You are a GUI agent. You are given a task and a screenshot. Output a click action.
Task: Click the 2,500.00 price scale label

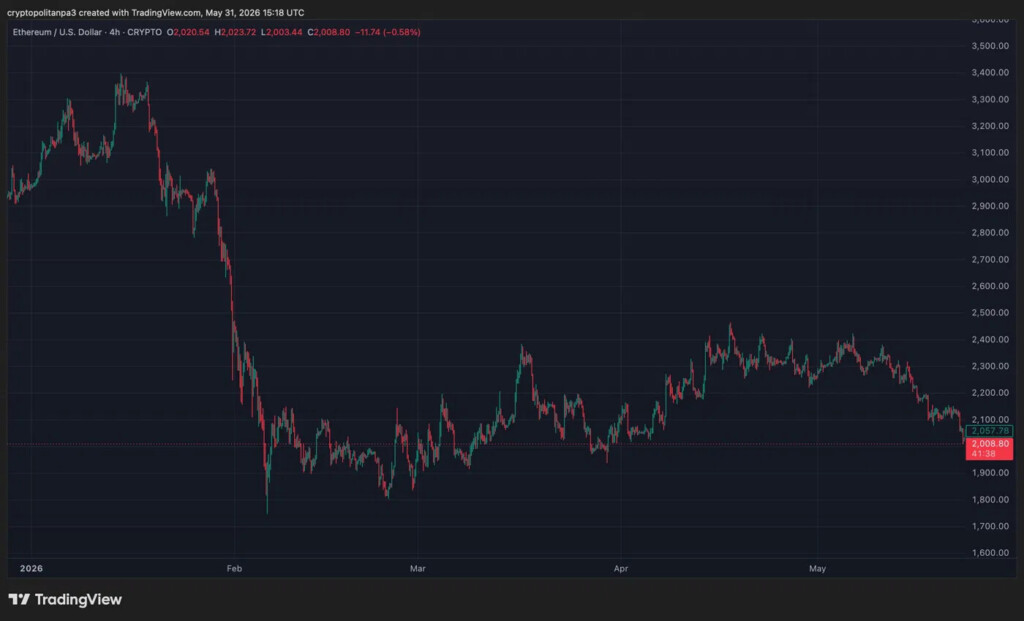pyautogui.click(x=990, y=313)
